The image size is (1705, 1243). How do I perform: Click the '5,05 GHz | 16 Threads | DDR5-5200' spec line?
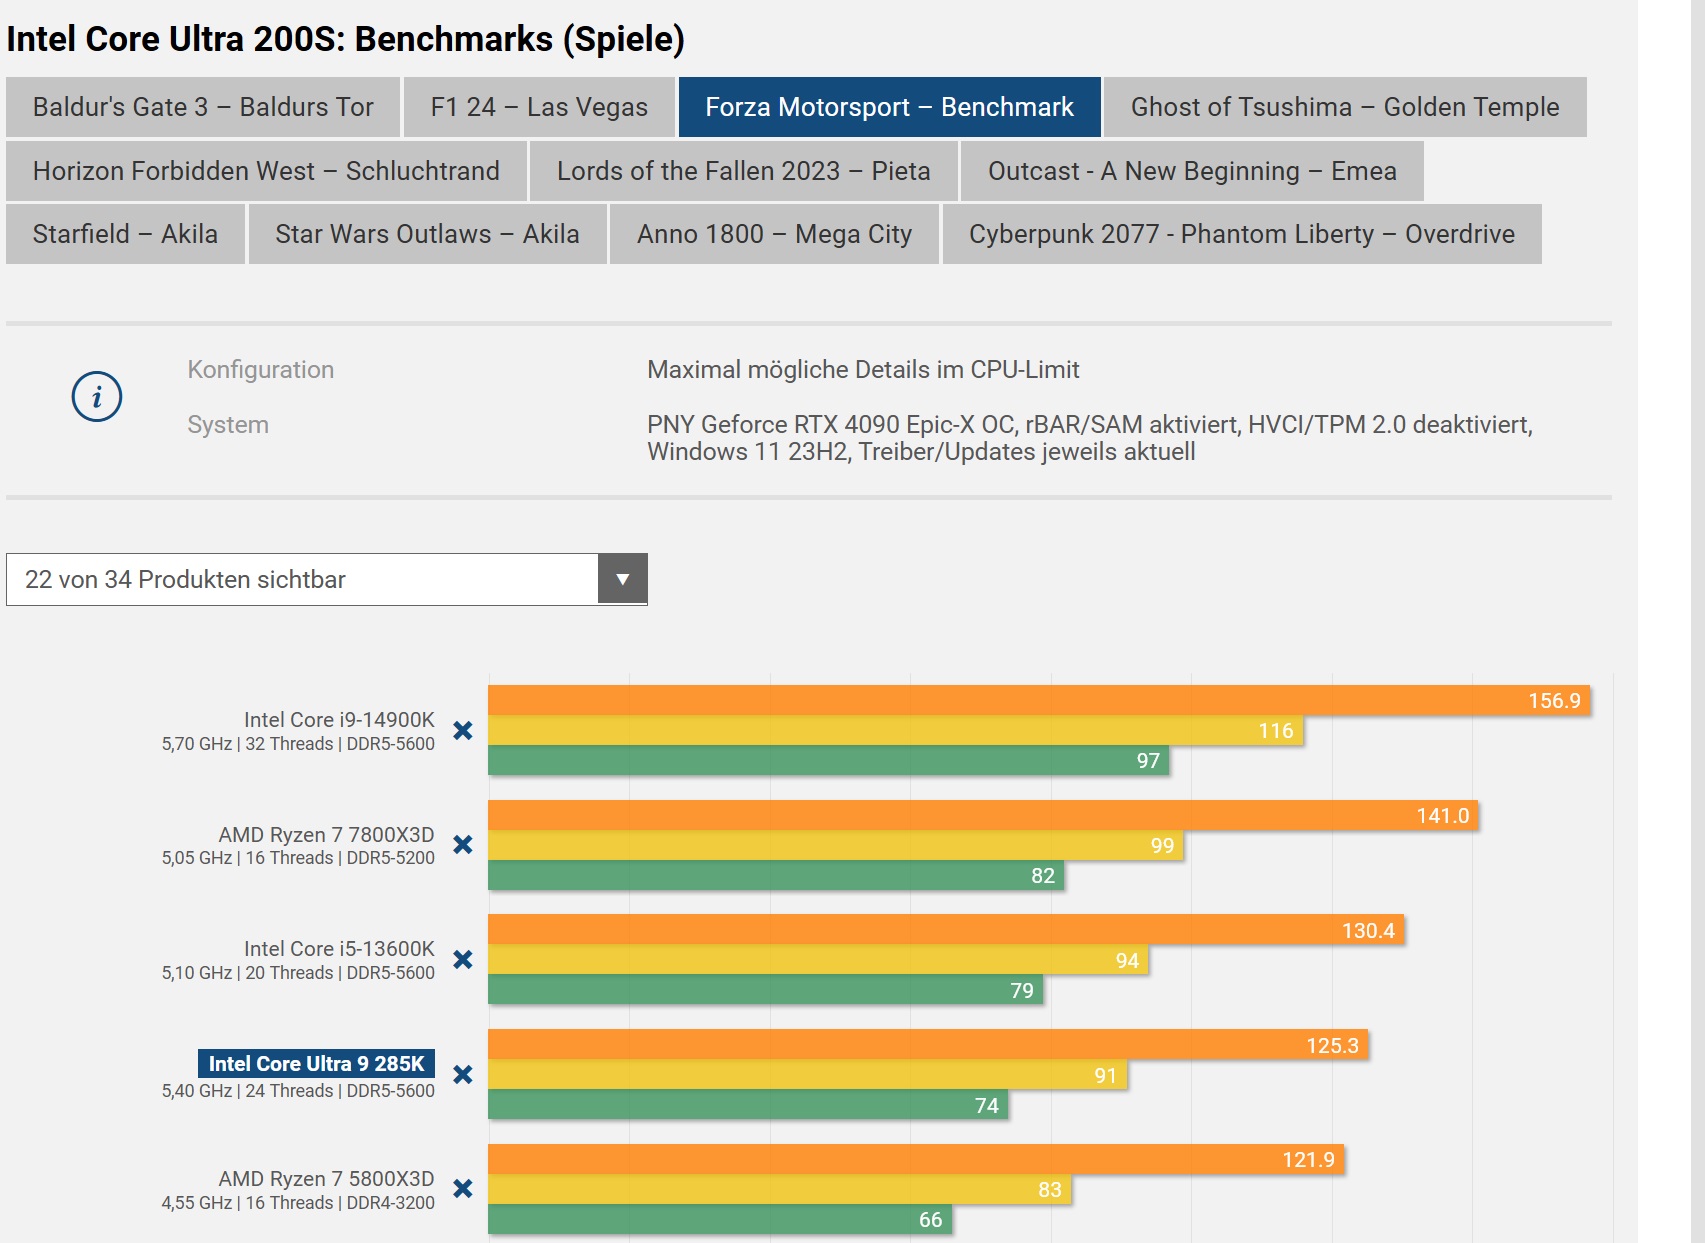[x=298, y=858]
